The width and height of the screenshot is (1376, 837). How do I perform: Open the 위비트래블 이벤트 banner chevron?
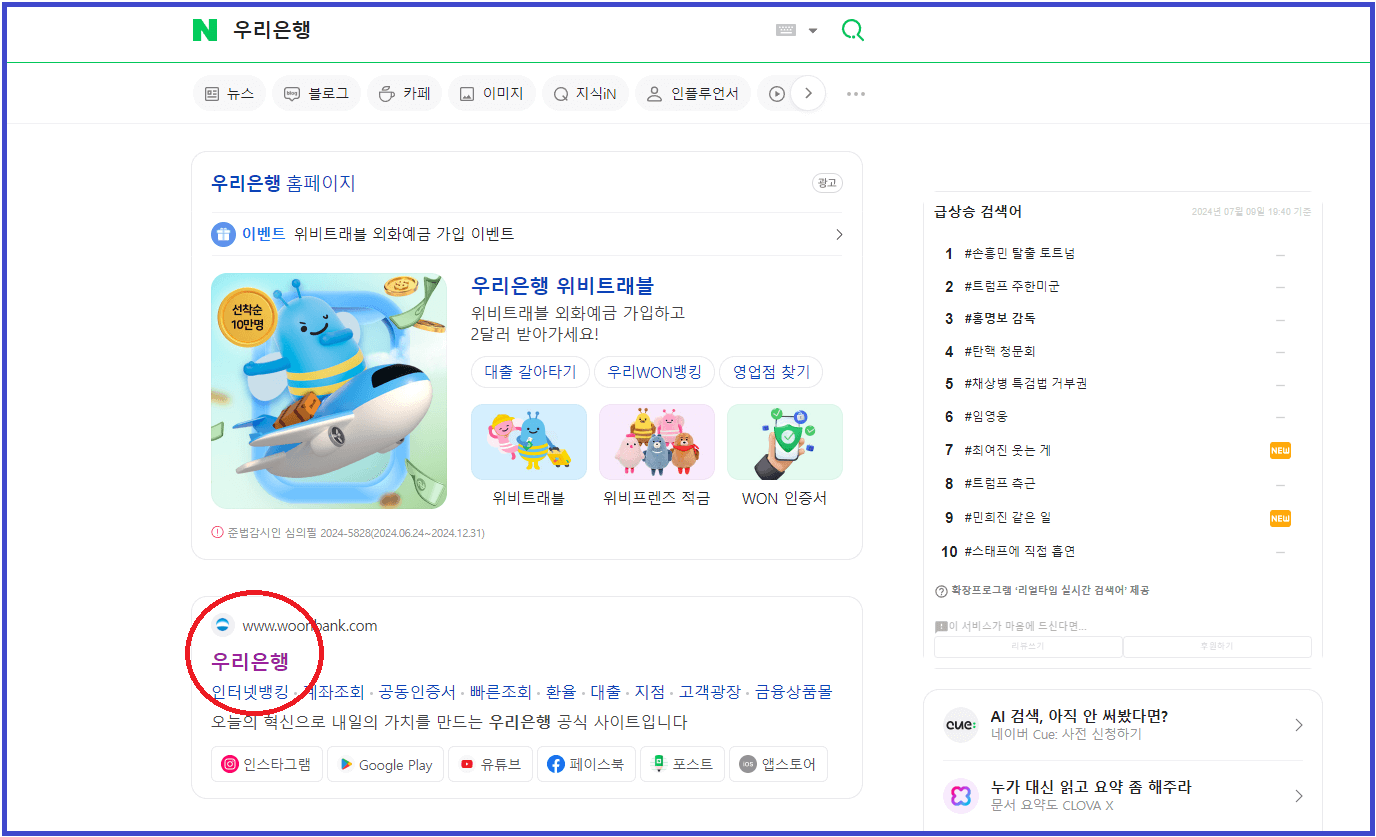coord(838,233)
